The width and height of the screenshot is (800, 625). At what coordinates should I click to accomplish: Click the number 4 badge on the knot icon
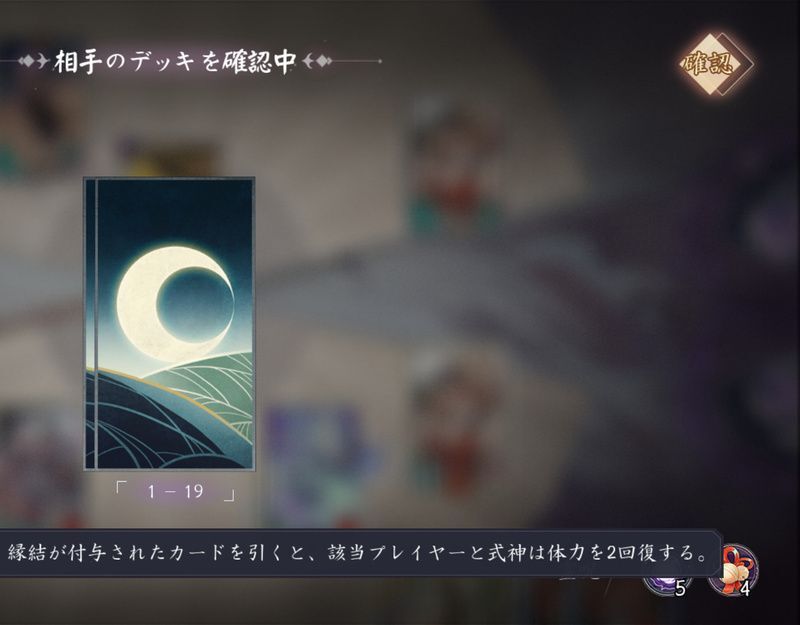[745, 589]
